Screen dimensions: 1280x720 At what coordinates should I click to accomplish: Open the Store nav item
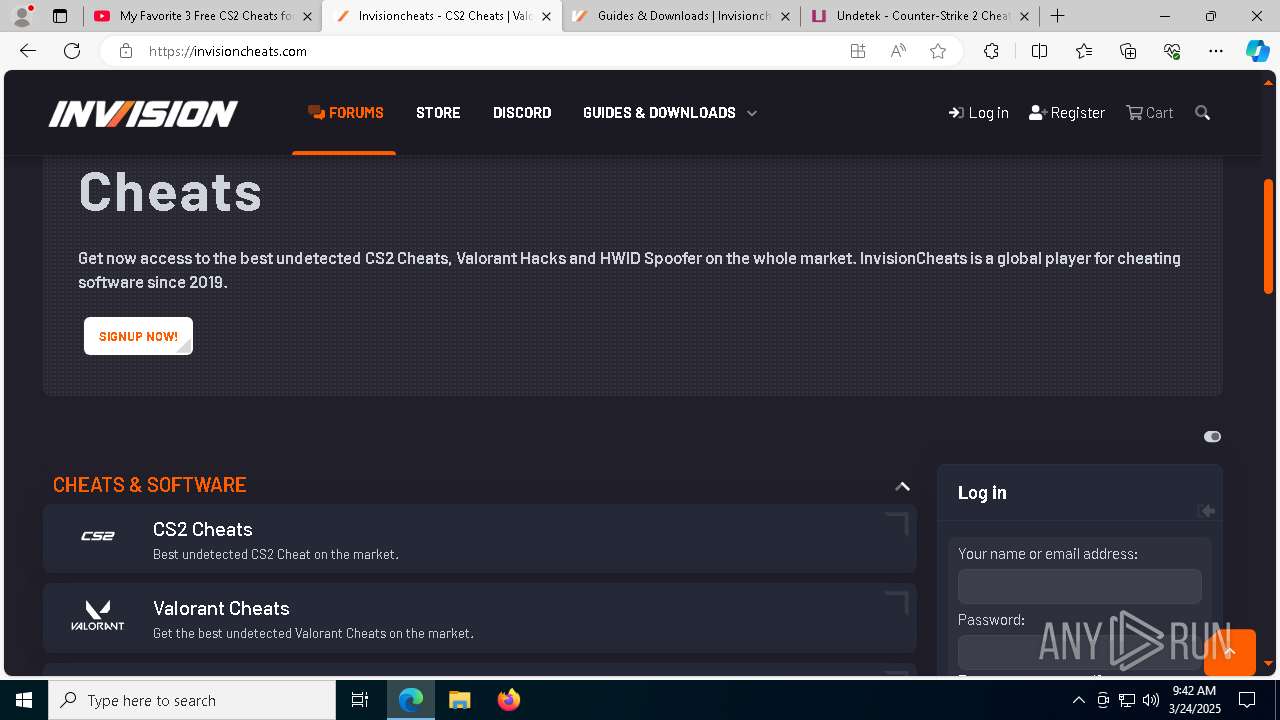(x=438, y=113)
